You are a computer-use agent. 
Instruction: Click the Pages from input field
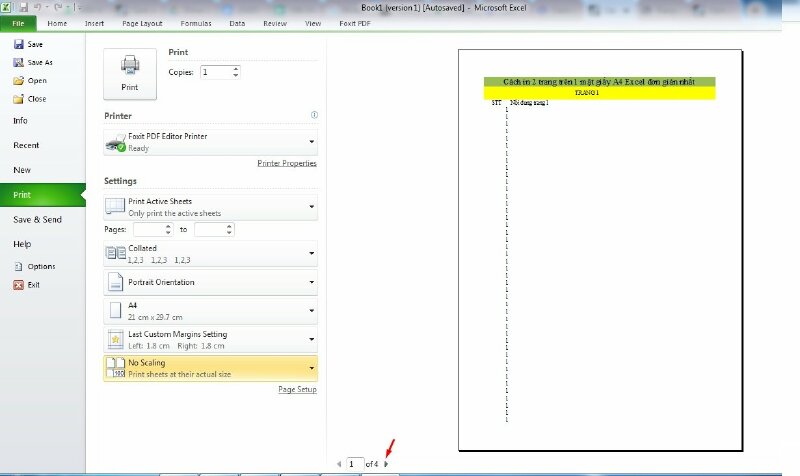[x=149, y=230]
